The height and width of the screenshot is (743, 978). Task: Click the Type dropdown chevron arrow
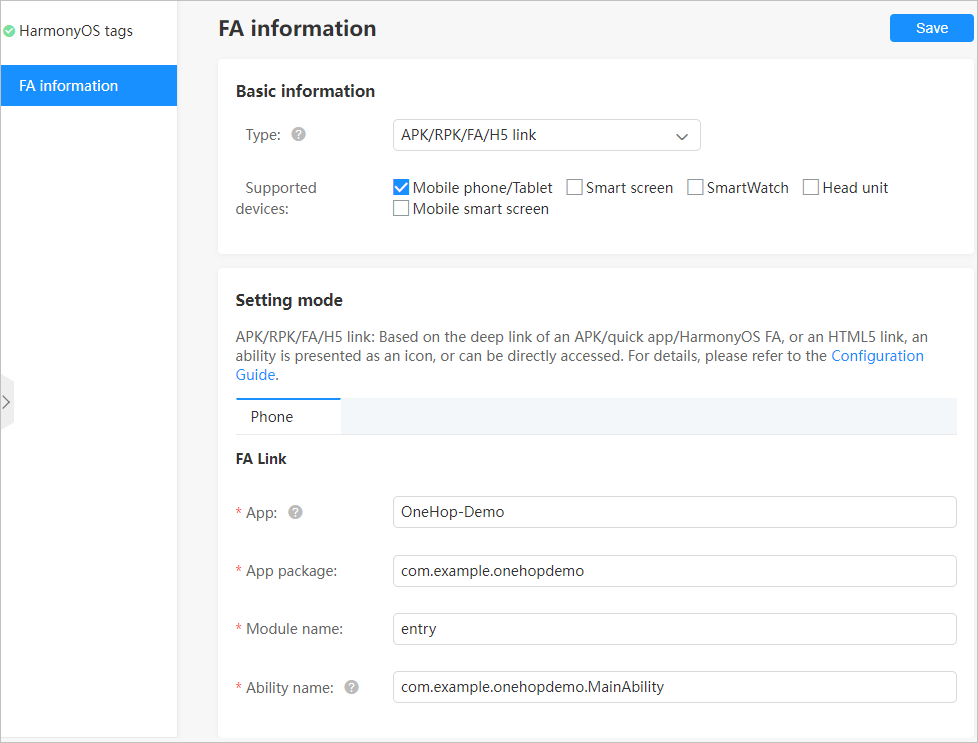pyautogui.click(x=682, y=137)
